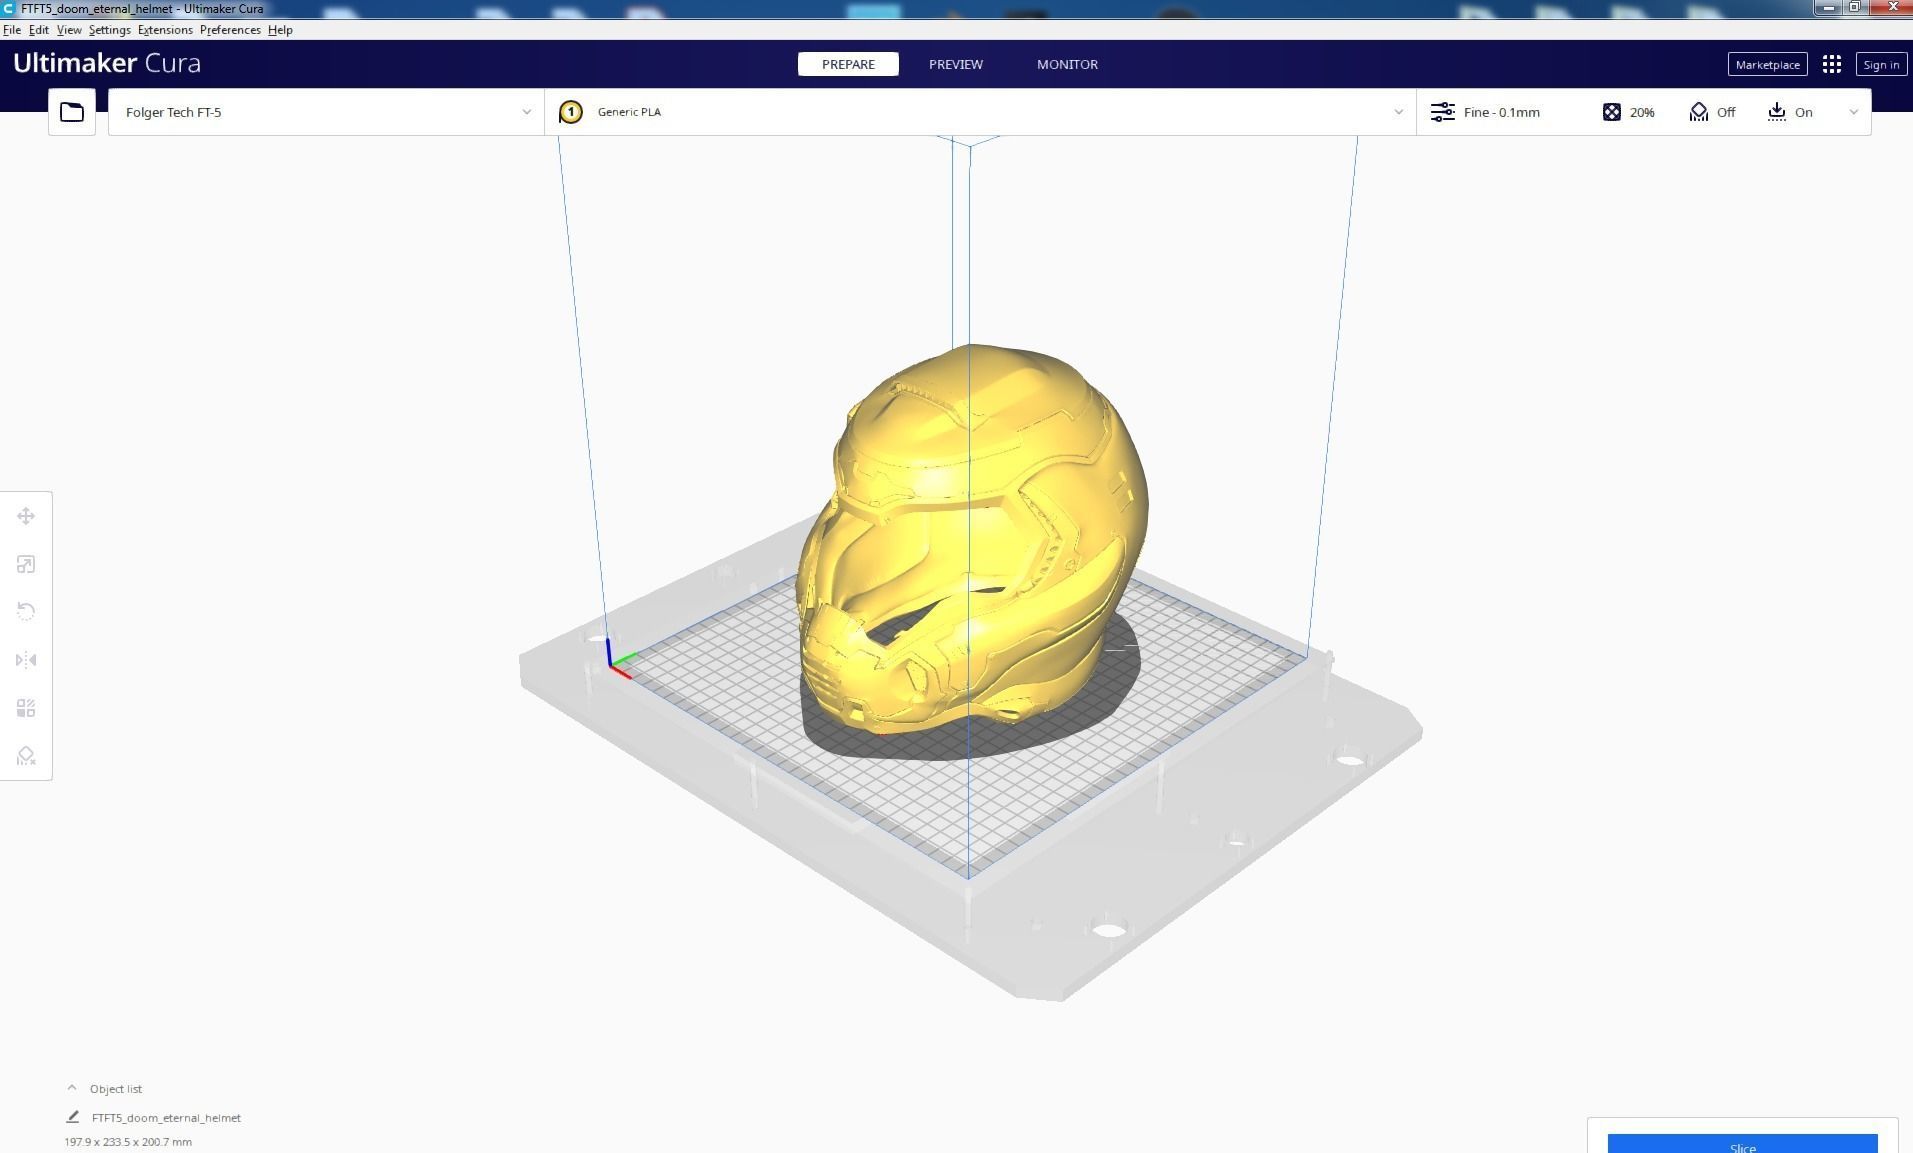
Task: Click the infill density icon showing 20%
Action: 1612,112
